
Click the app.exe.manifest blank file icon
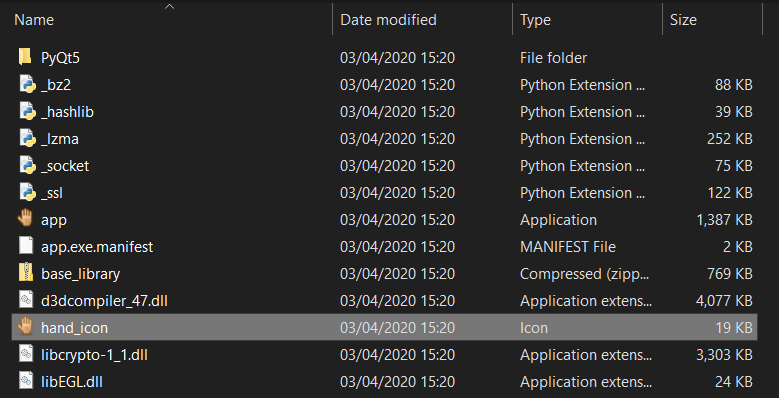25,246
